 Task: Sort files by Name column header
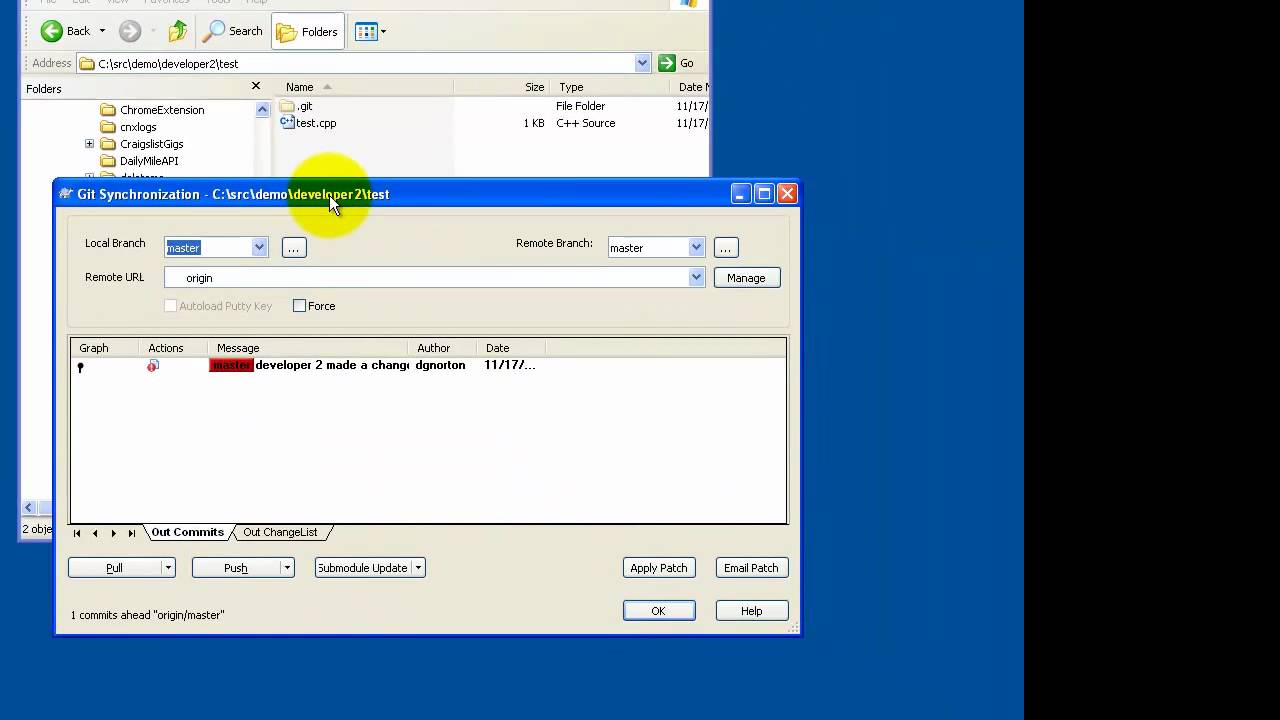pyautogui.click(x=363, y=87)
